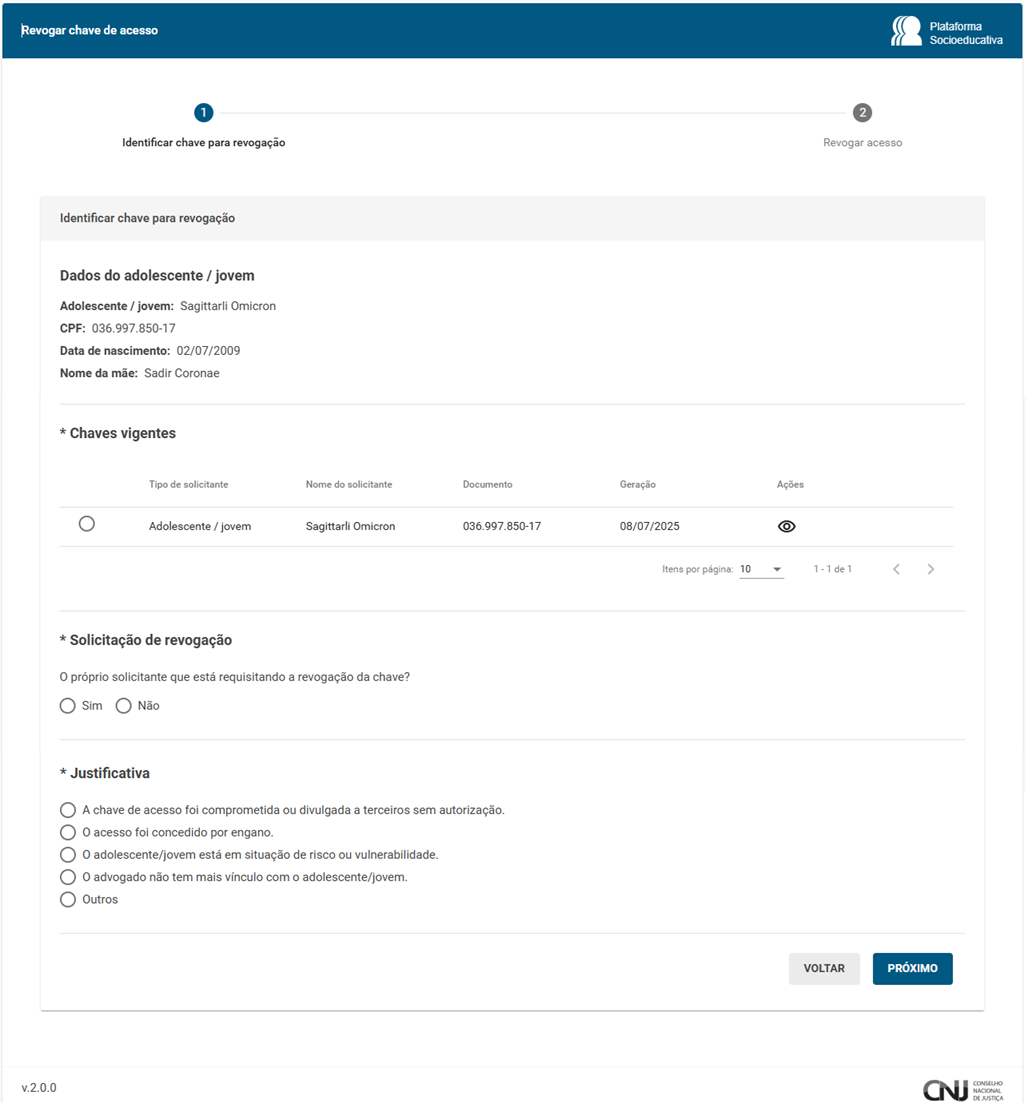Click the Plataforma Socioeducativa logo
This screenshot has height=1115, width=1028.
[945, 32]
